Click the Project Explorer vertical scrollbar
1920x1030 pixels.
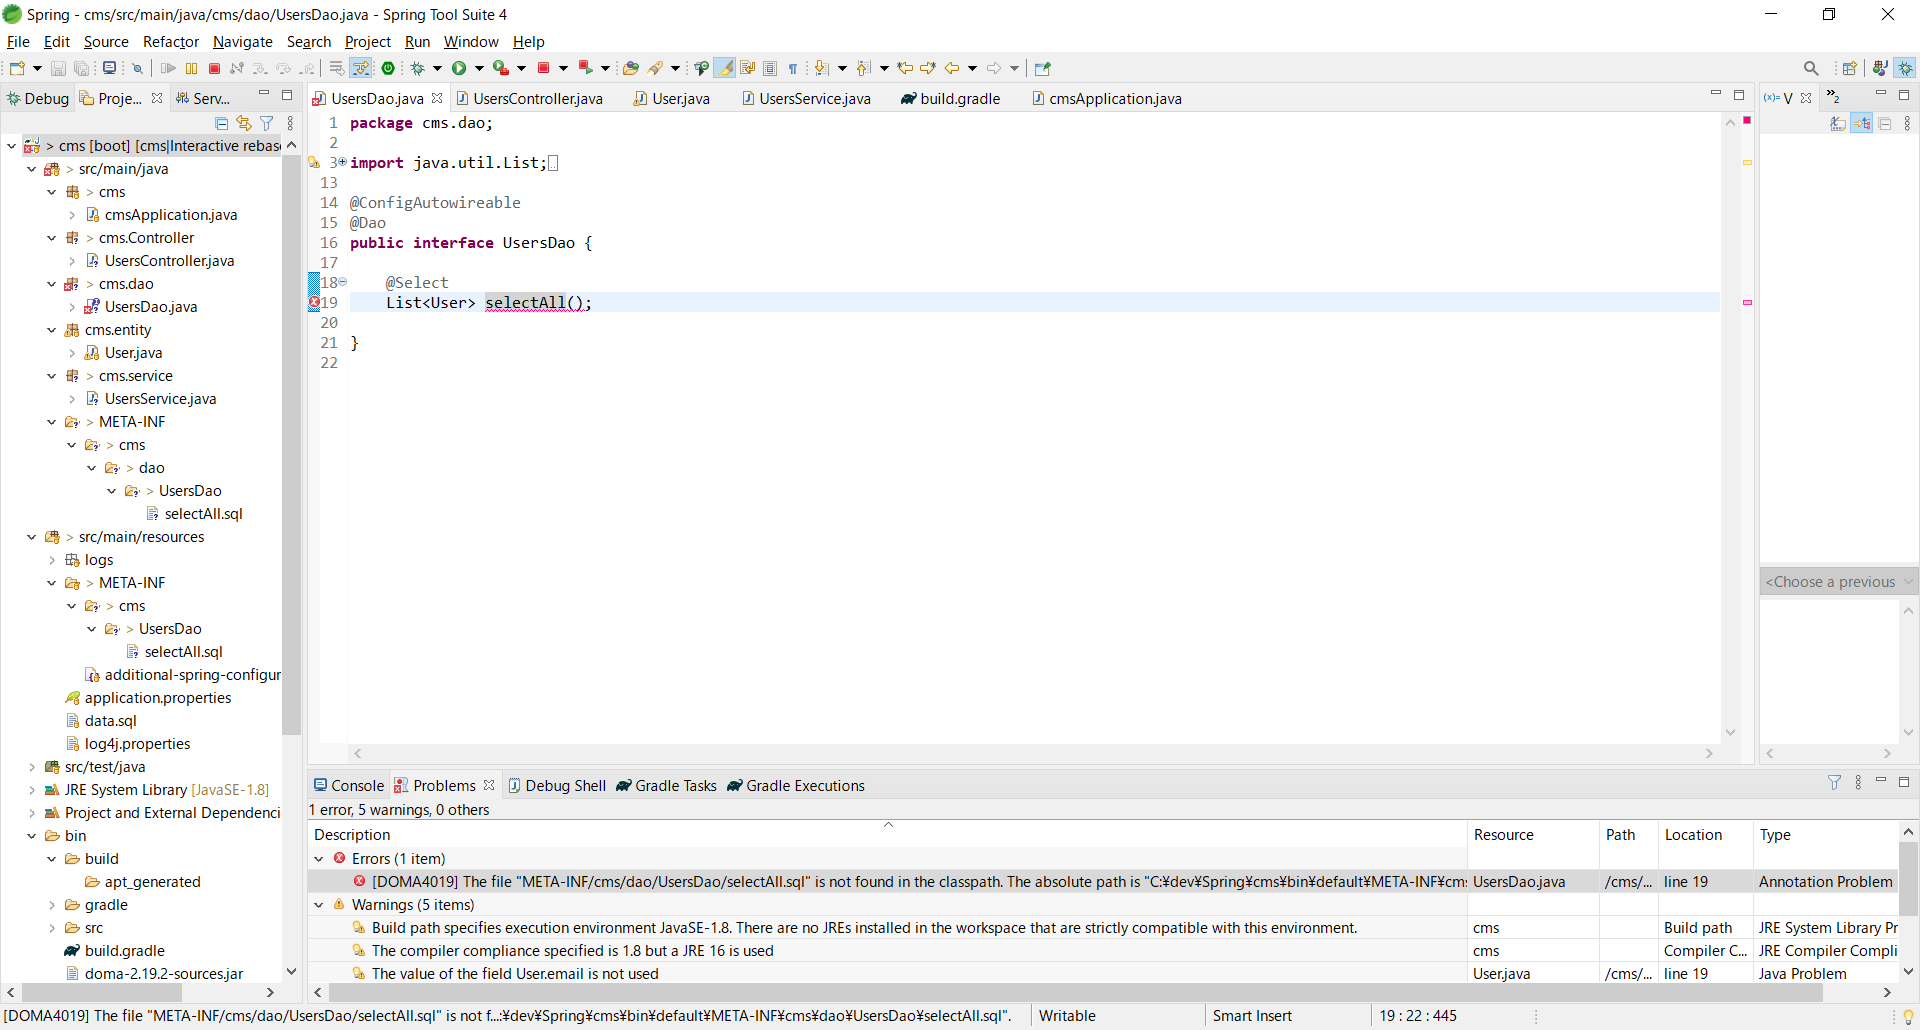291,445
